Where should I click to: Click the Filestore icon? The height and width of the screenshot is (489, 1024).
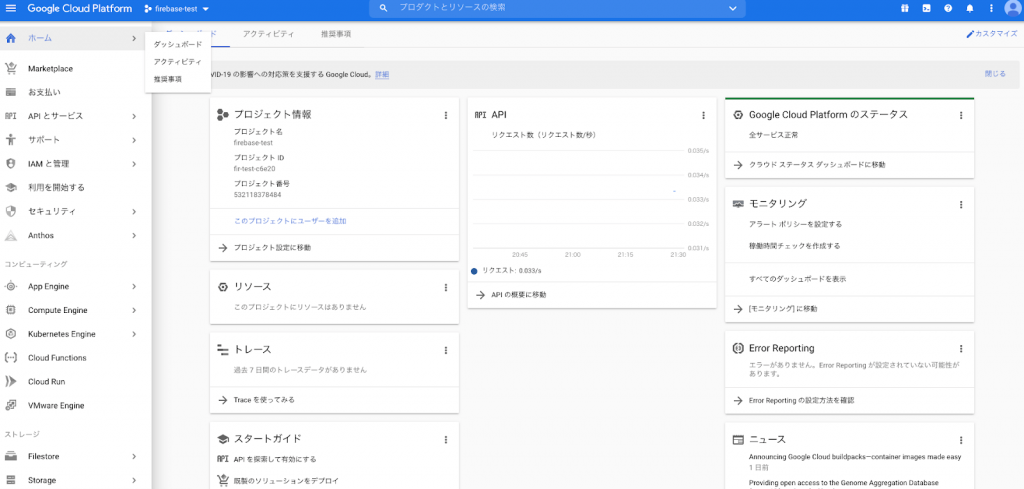click(10, 456)
